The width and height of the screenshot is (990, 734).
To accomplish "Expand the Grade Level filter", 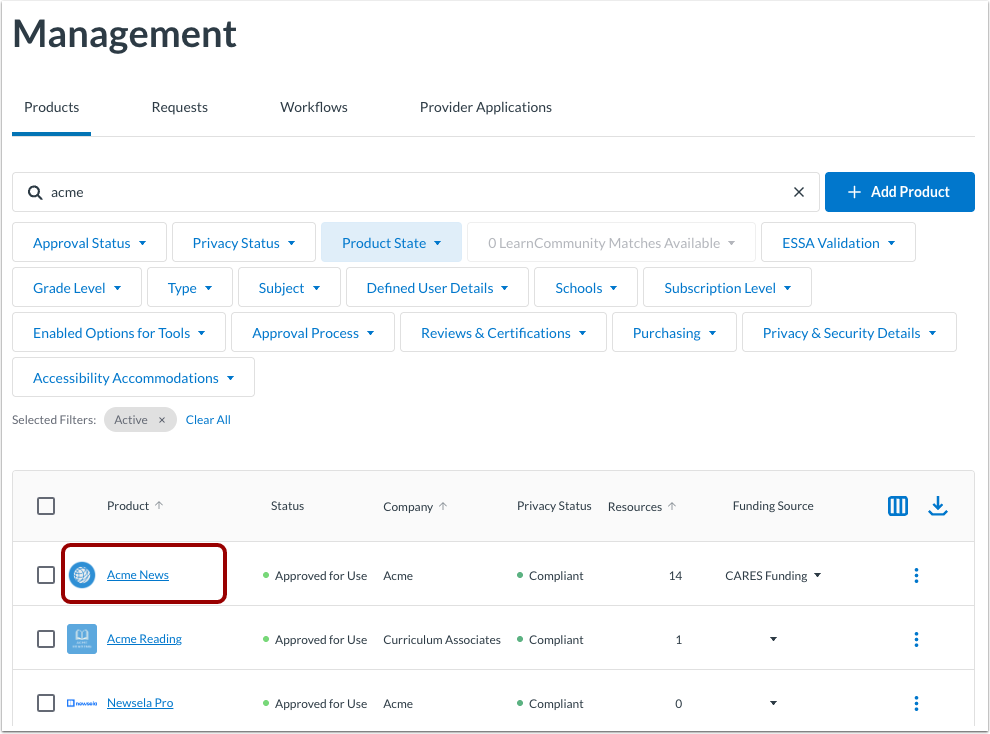I will click(76, 287).
